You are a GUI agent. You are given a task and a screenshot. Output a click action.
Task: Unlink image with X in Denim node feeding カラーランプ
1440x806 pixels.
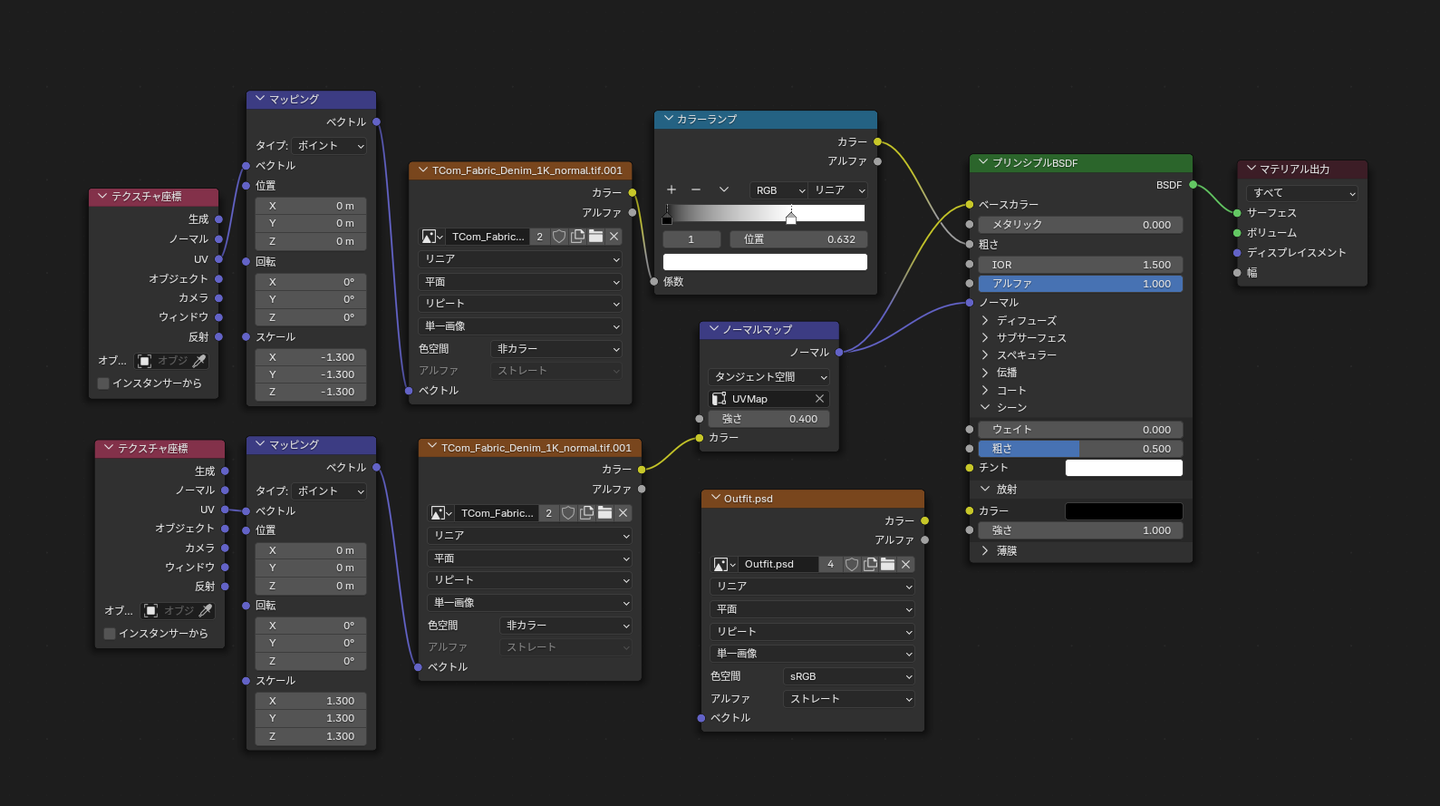click(x=614, y=237)
